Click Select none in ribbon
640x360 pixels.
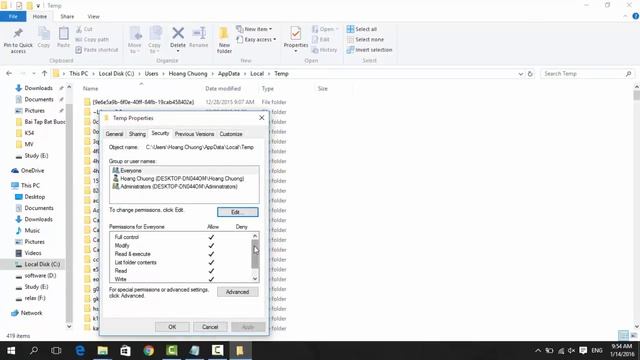[x=365, y=40]
